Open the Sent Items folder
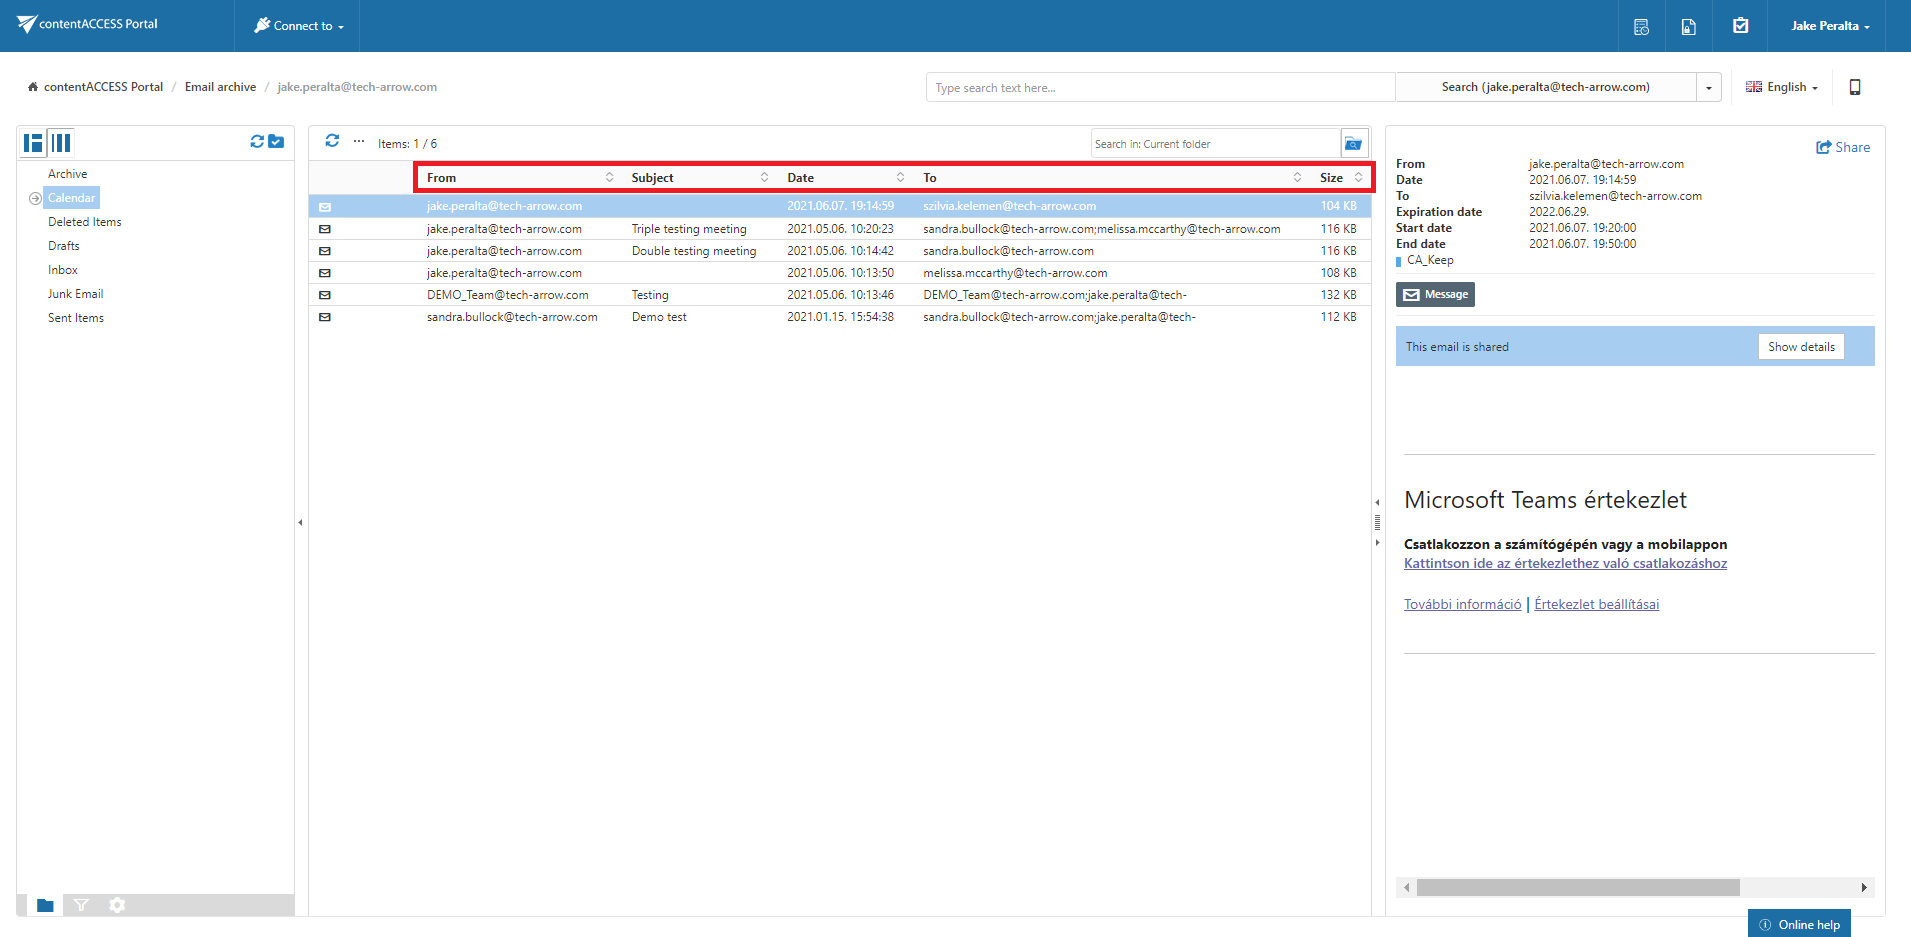 (76, 318)
